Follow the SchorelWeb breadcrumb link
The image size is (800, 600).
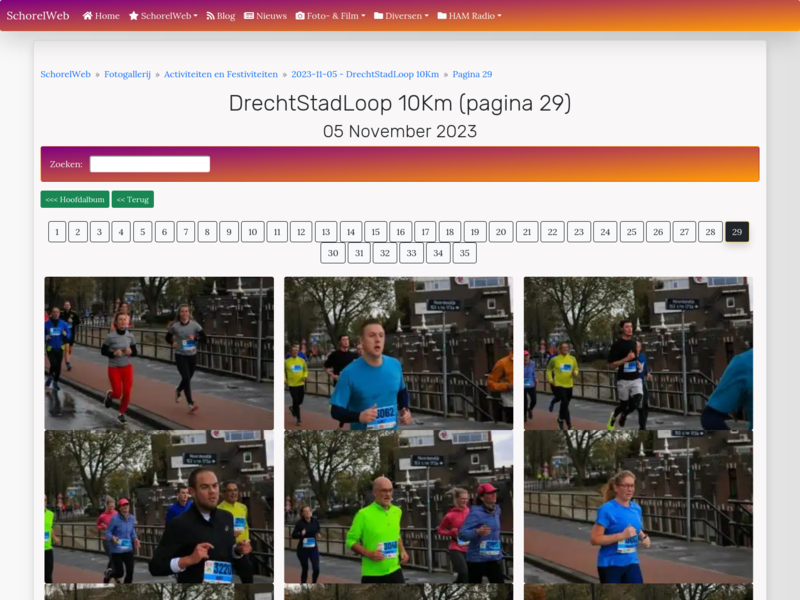pyautogui.click(x=65, y=74)
